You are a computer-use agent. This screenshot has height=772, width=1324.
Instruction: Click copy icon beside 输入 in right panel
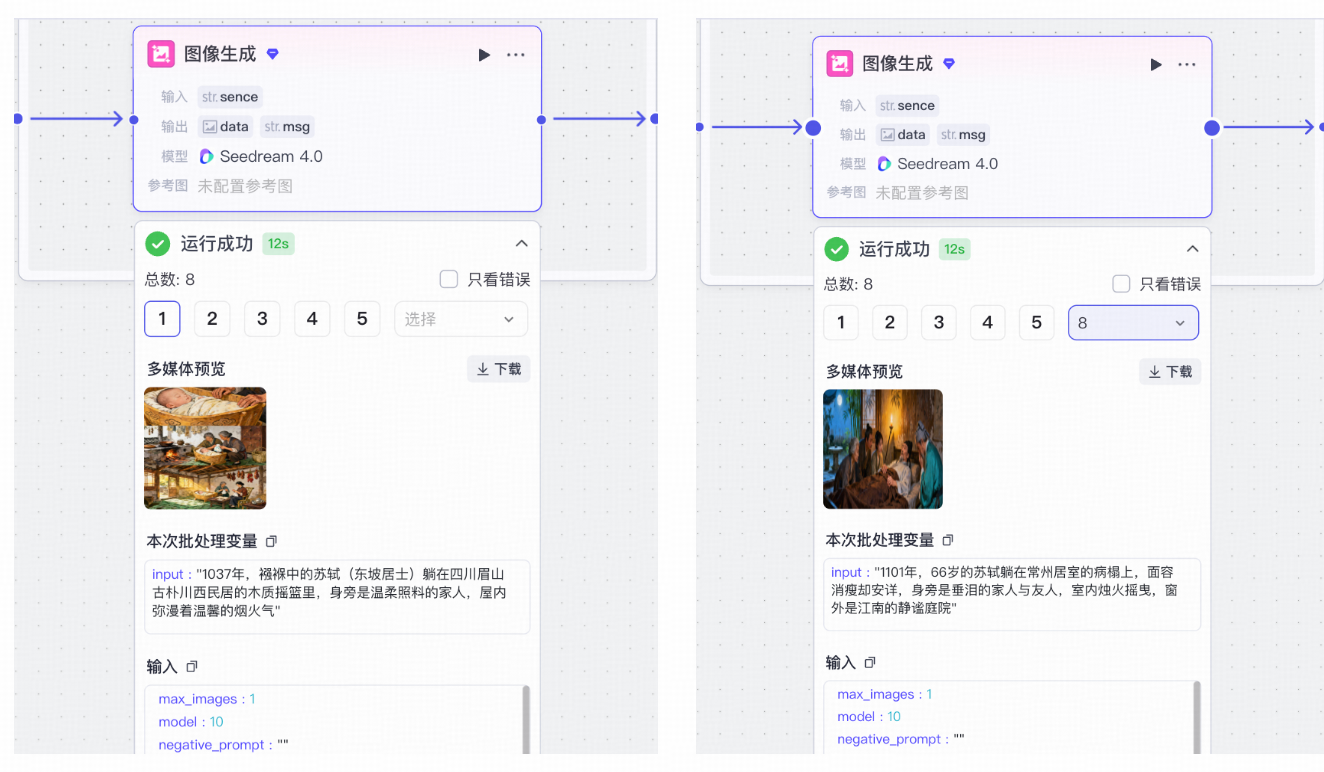click(x=870, y=663)
